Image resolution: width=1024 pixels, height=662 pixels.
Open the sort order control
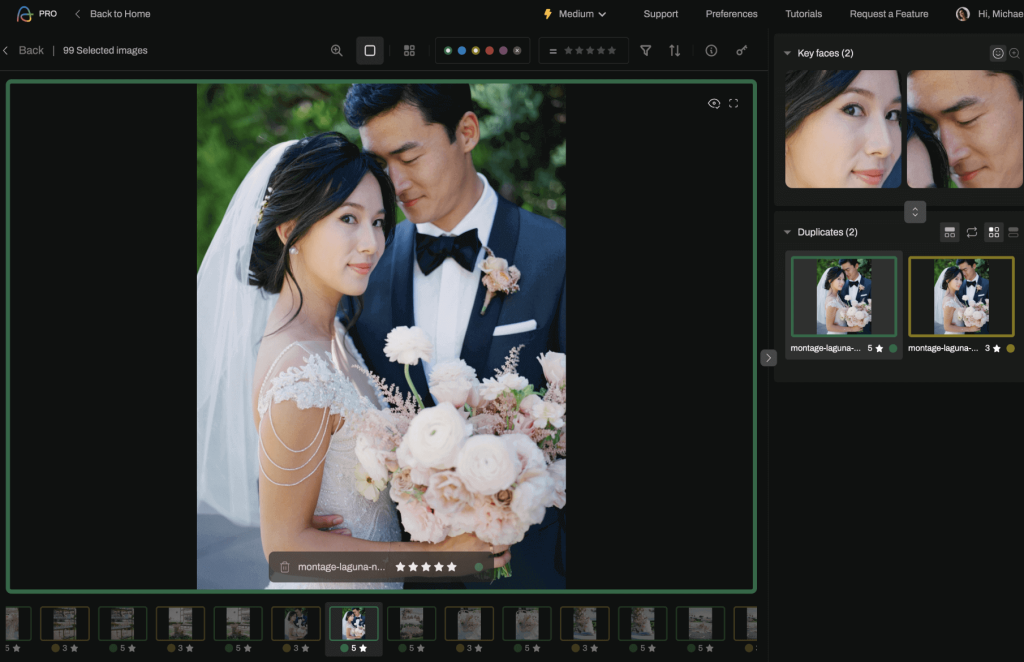(x=673, y=49)
